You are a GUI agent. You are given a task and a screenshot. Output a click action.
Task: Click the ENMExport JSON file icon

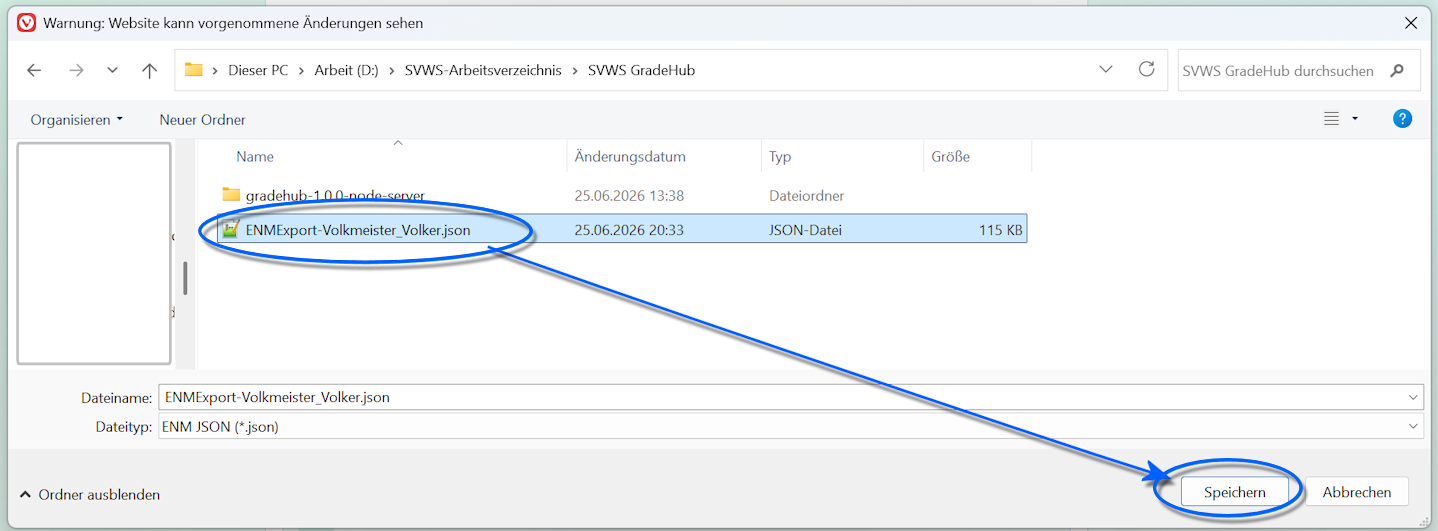click(x=231, y=229)
